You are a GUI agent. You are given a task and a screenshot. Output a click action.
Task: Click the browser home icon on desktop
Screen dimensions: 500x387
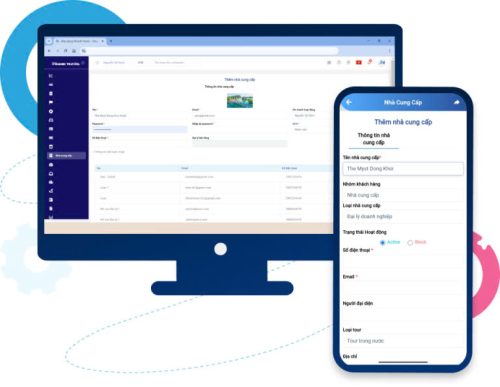point(74,51)
